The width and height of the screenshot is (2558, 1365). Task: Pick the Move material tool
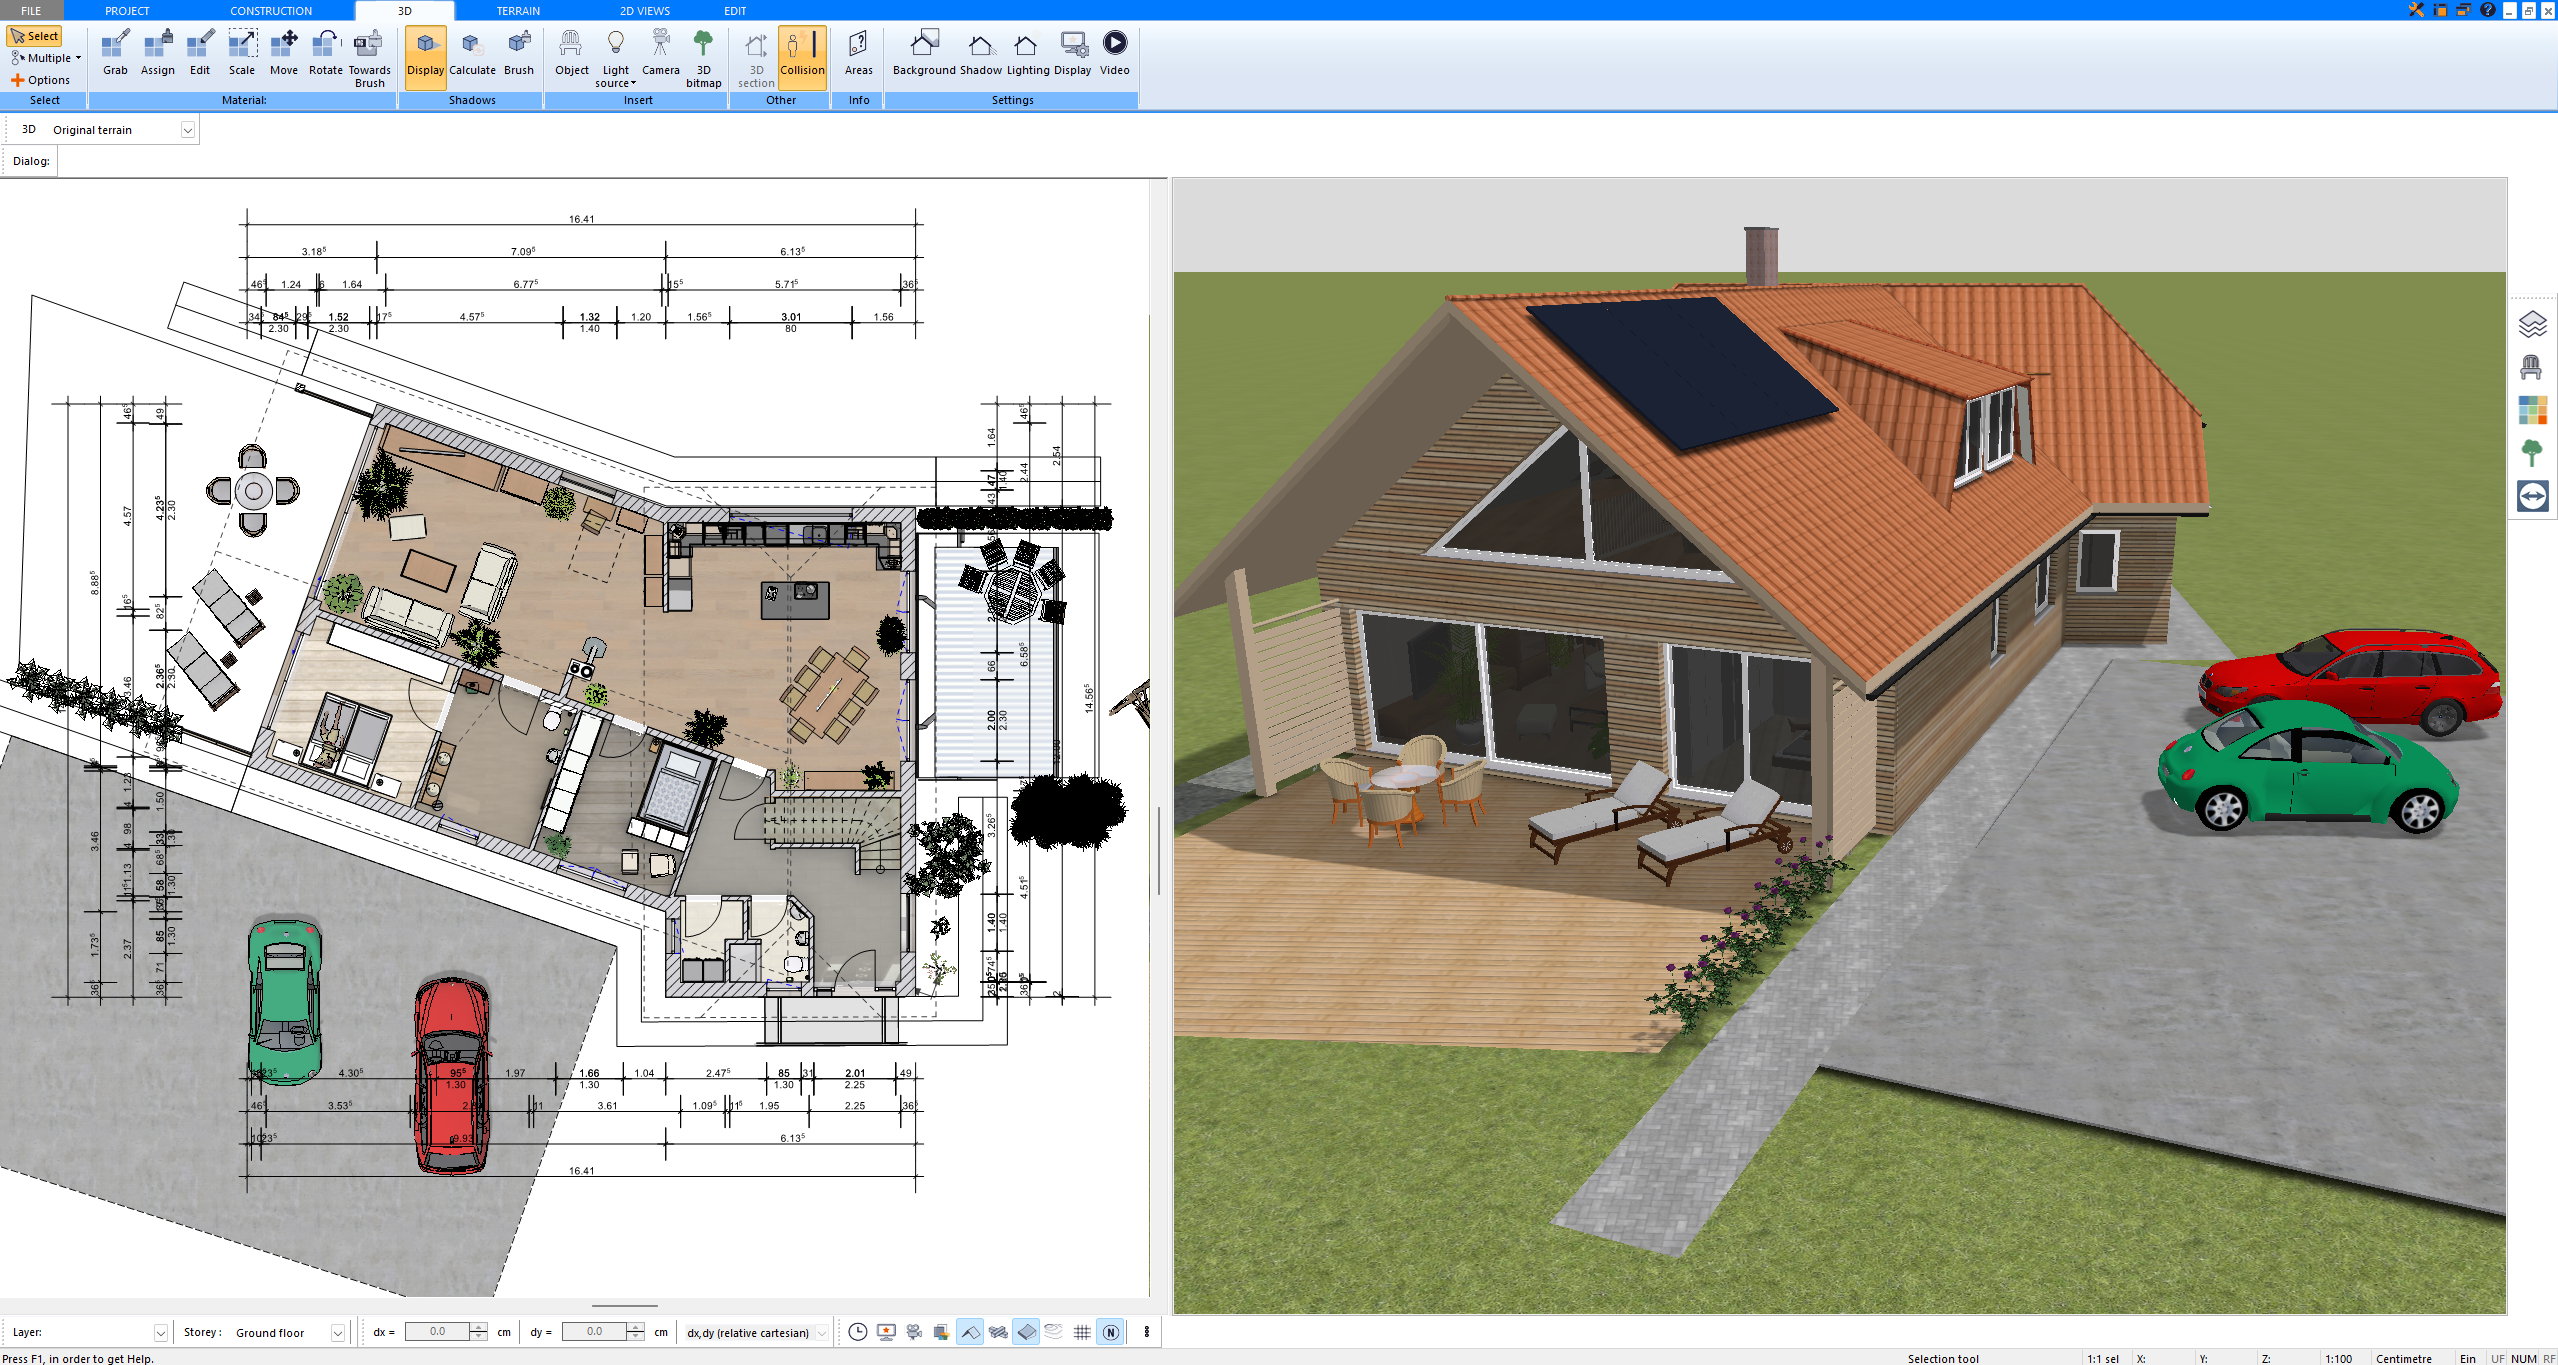point(284,53)
